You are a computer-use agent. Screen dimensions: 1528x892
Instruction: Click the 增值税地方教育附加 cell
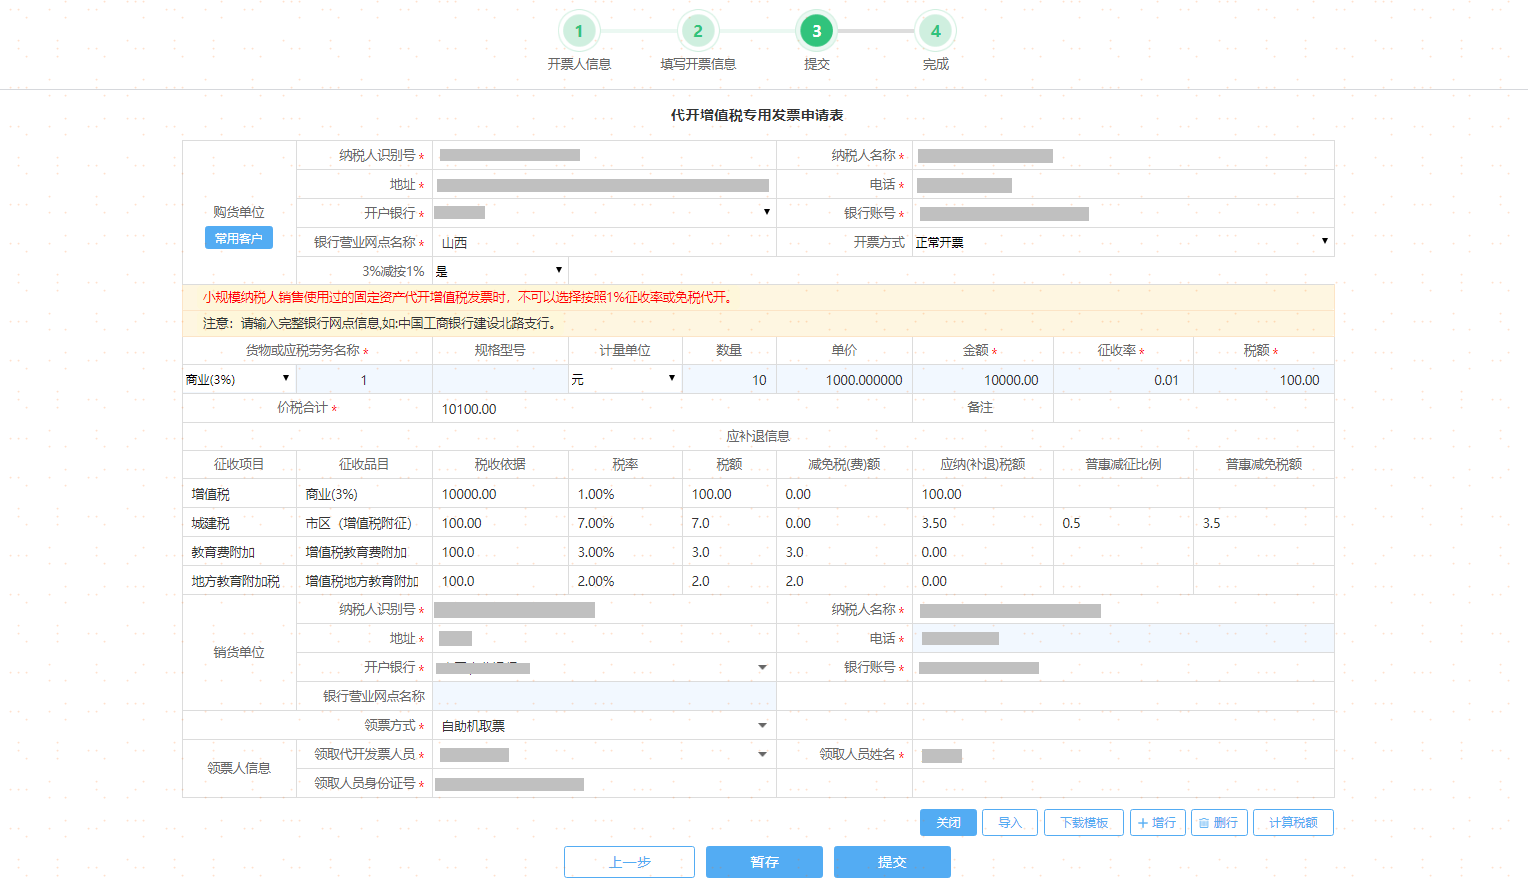[x=362, y=581]
